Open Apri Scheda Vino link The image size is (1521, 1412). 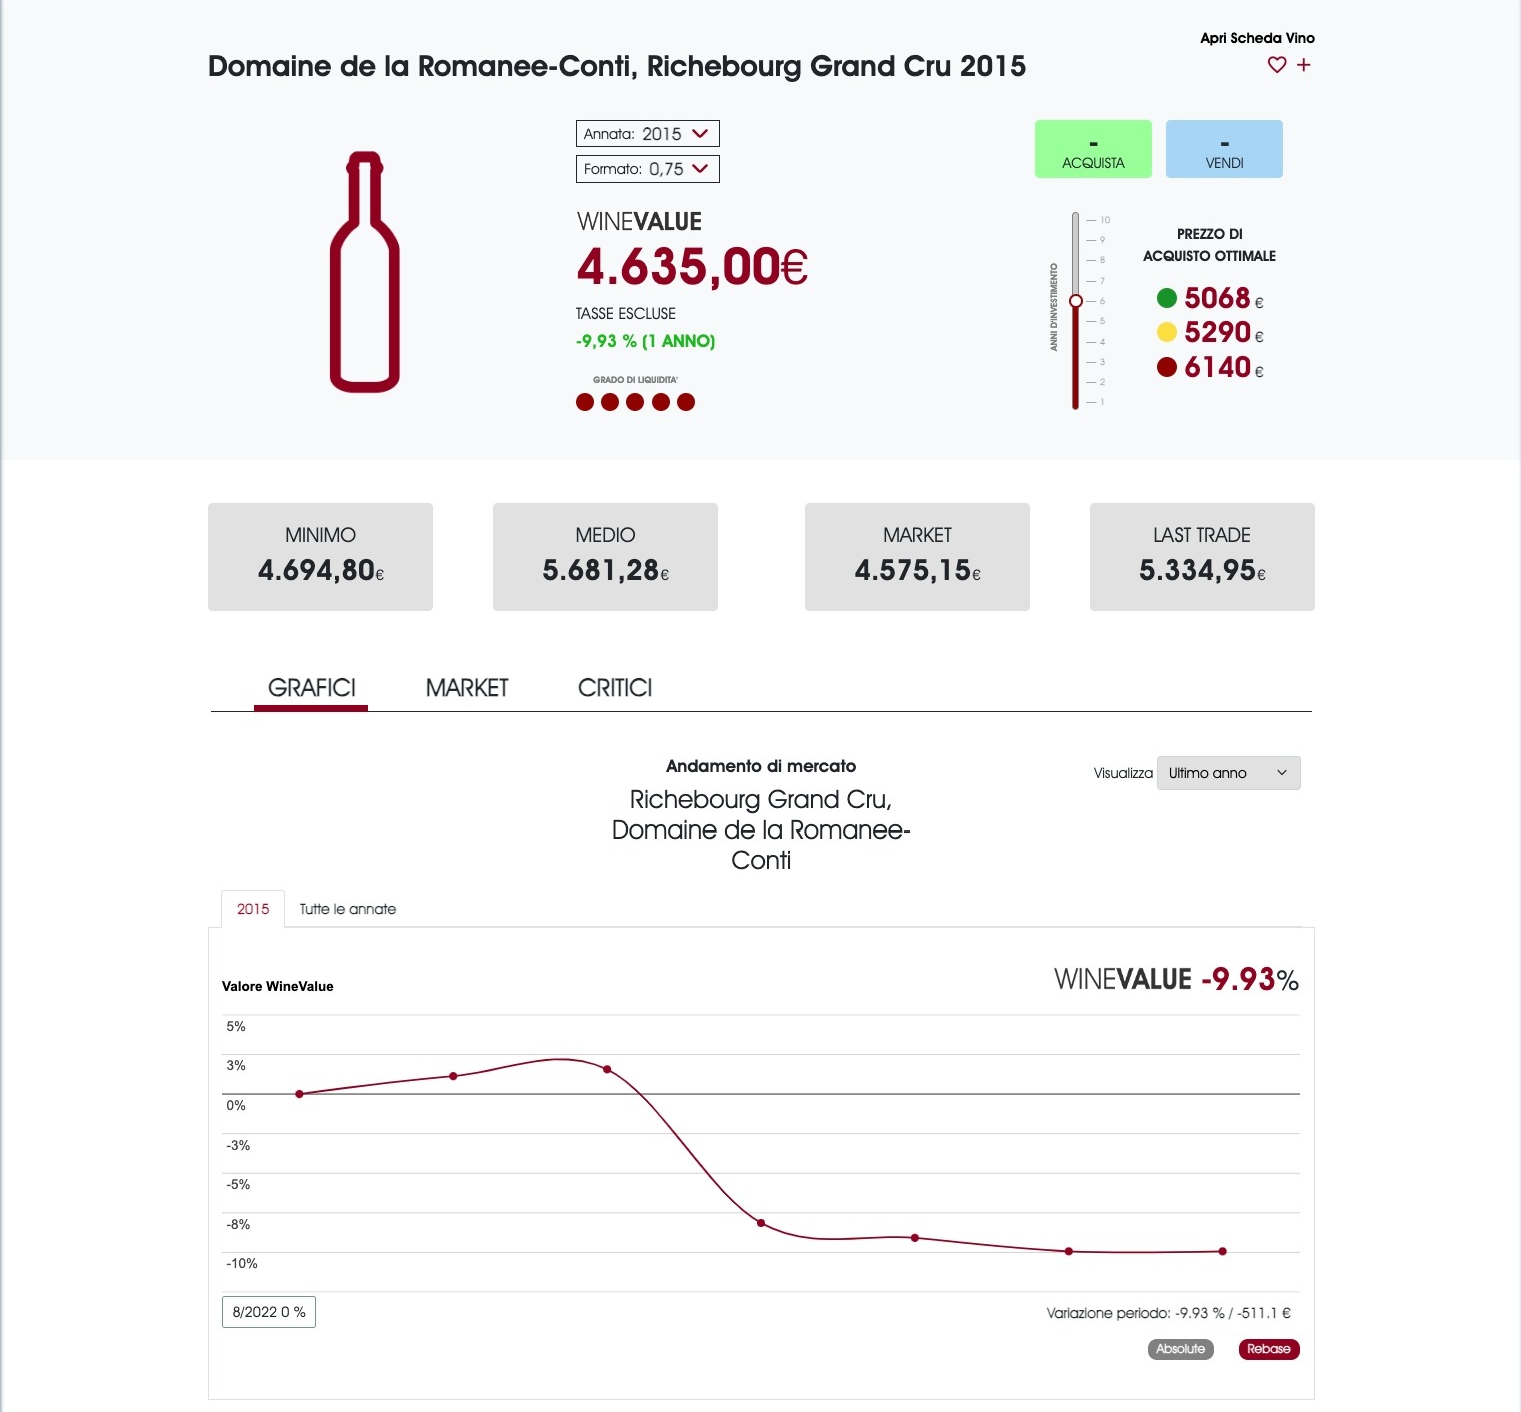point(1257,38)
